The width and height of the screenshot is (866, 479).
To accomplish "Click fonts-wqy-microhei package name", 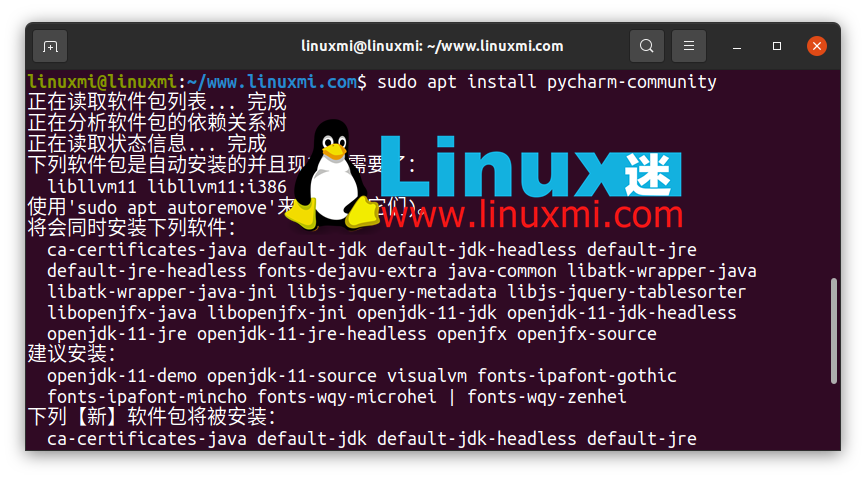I will click(347, 397).
